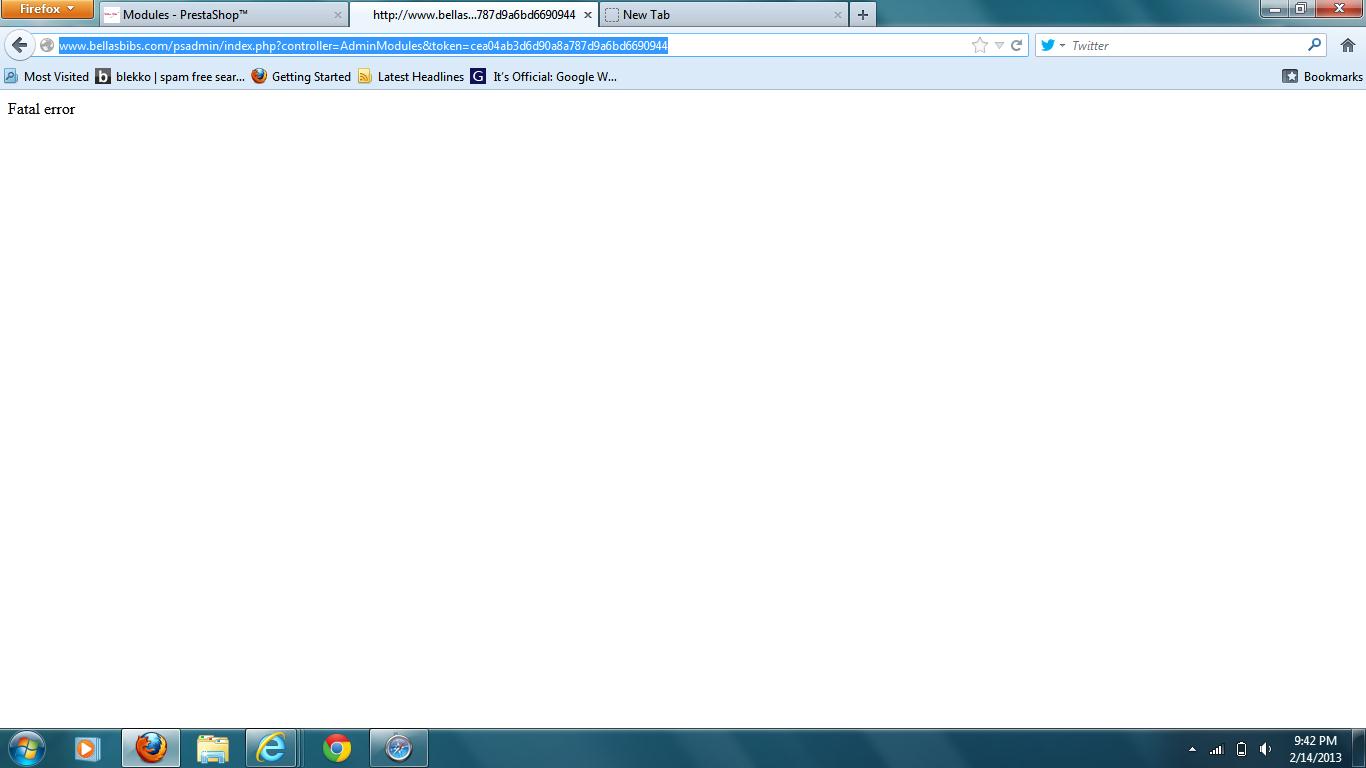Open the Most Visited bookmarks folder
Viewport: 1366px width, 768px height.
click(x=46, y=76)
